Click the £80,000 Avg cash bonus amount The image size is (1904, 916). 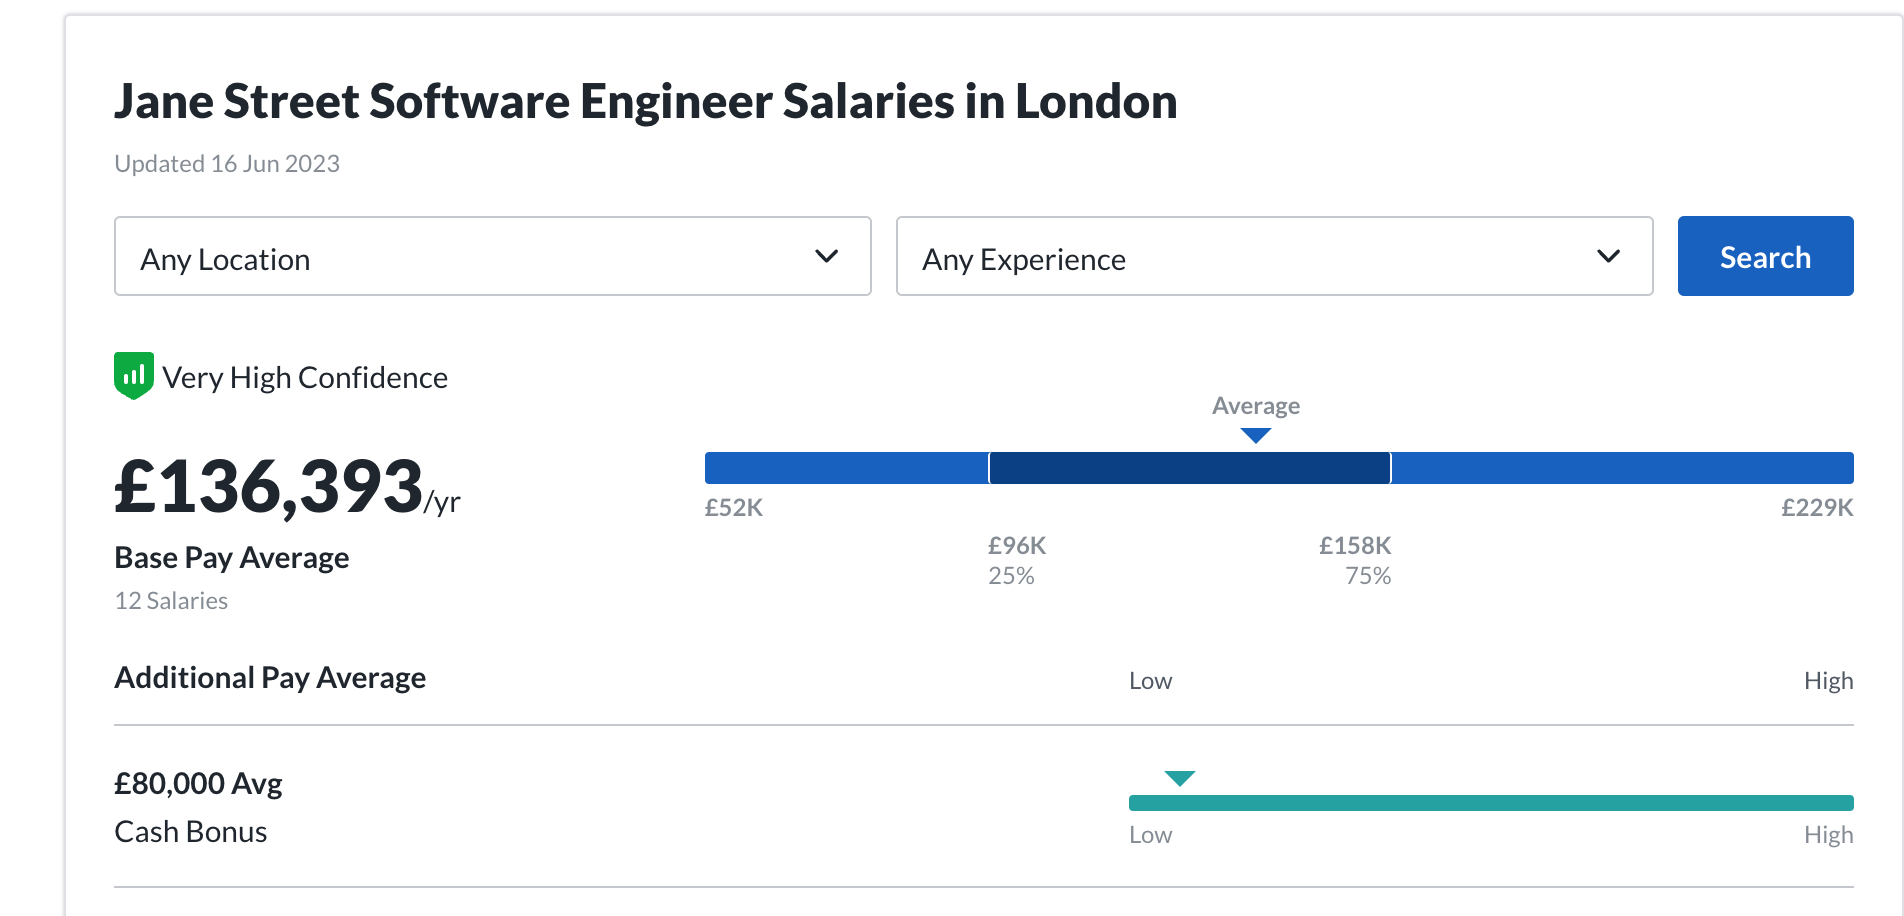click(x=198, y=783)
